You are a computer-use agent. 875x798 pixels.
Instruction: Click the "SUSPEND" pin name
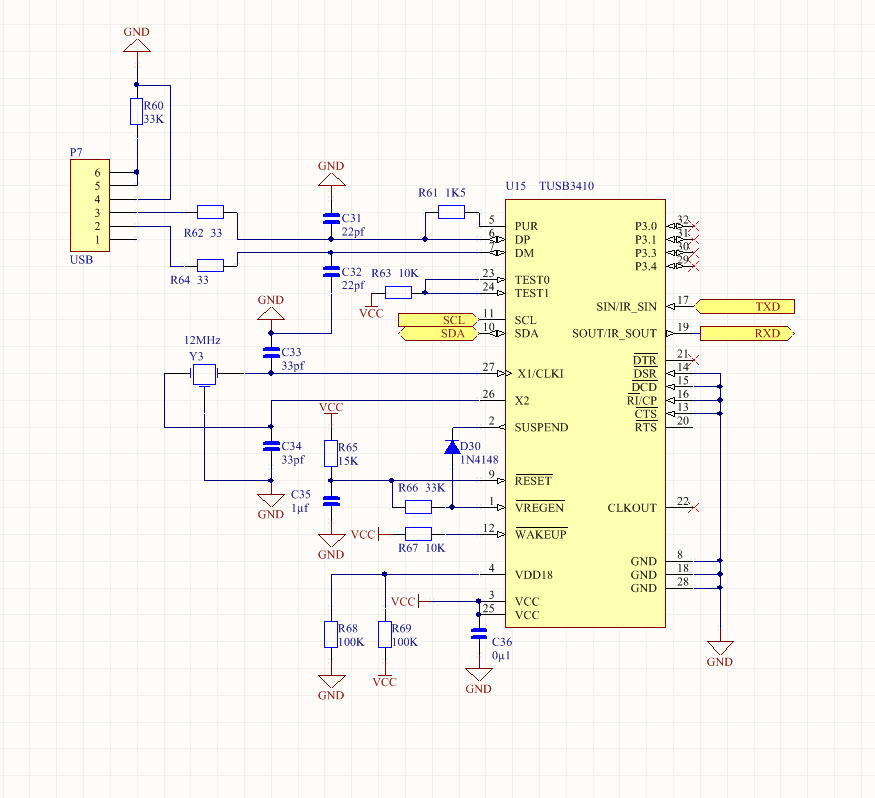[x=541, y=427]
